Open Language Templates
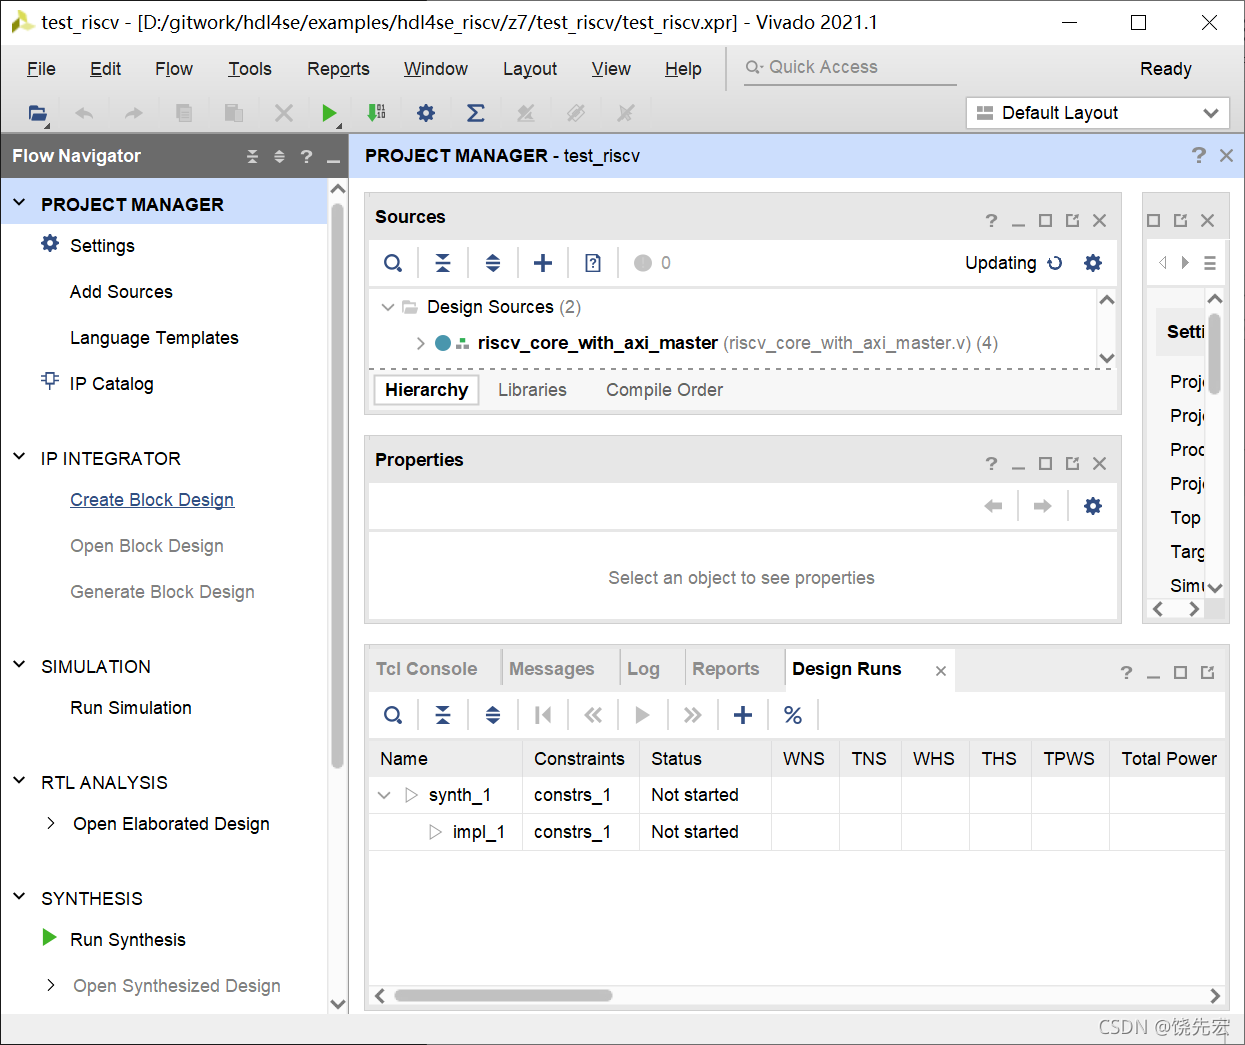 coord(154,338)
